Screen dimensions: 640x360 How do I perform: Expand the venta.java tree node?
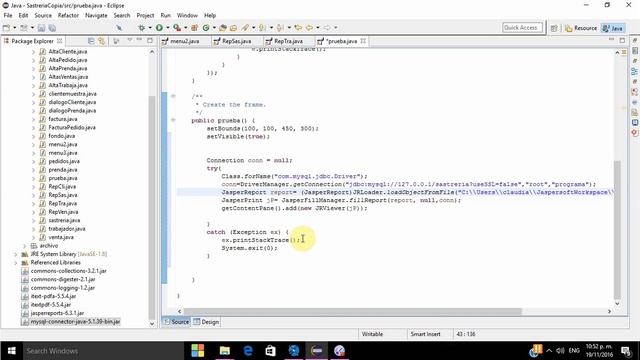coord(33,237)
